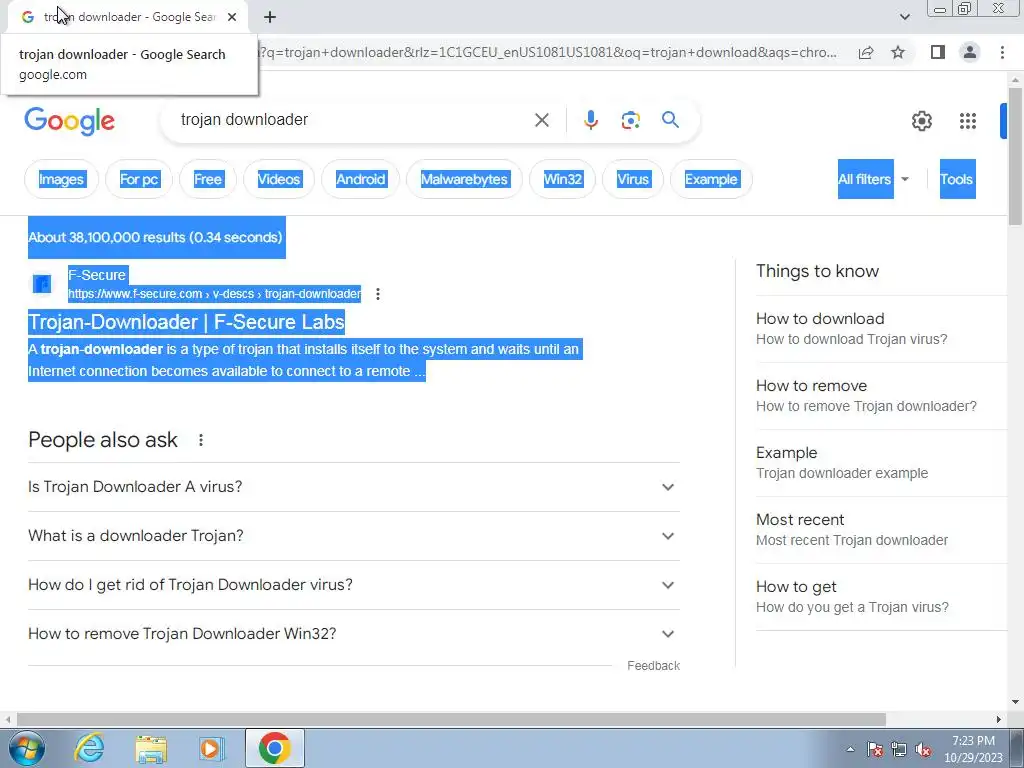Open the Chrome profile avatar icon
This screenshot has width=1024, height=768.
970,52
